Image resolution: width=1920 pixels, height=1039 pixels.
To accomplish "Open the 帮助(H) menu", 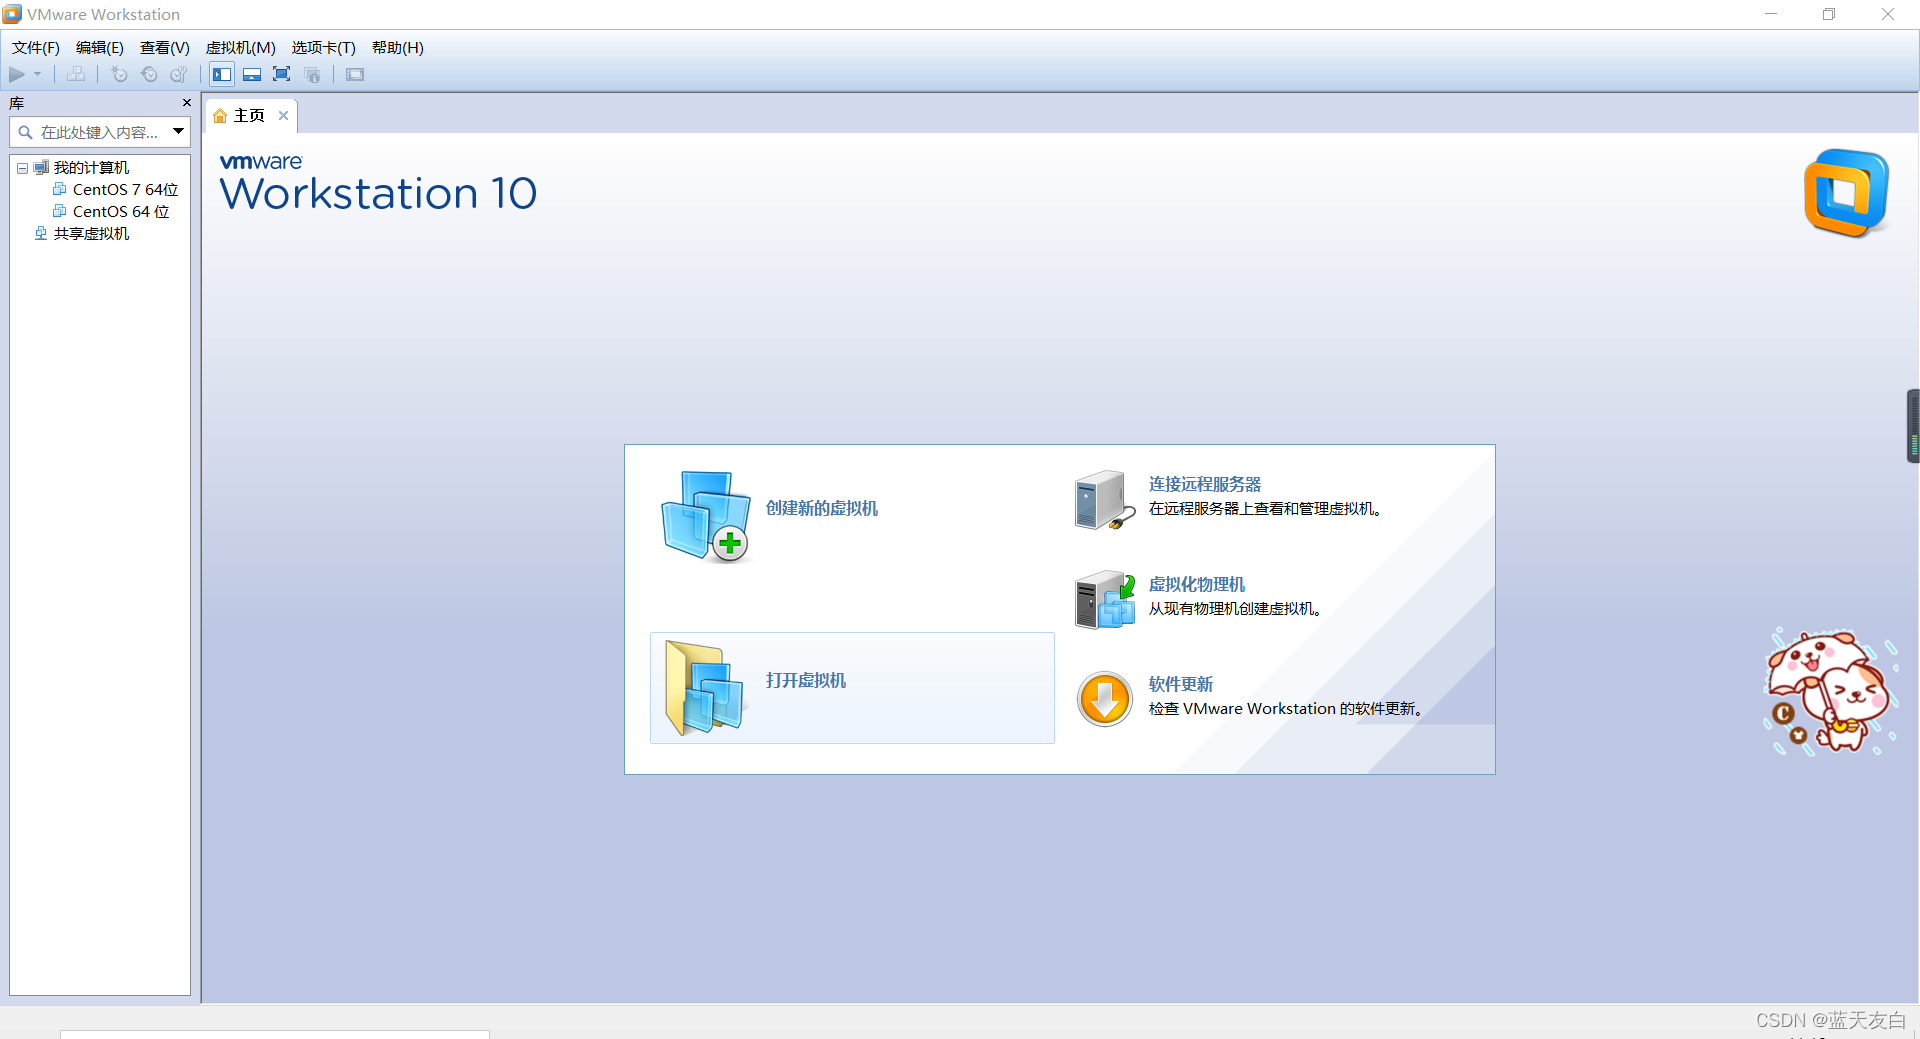I will [398, 48].
